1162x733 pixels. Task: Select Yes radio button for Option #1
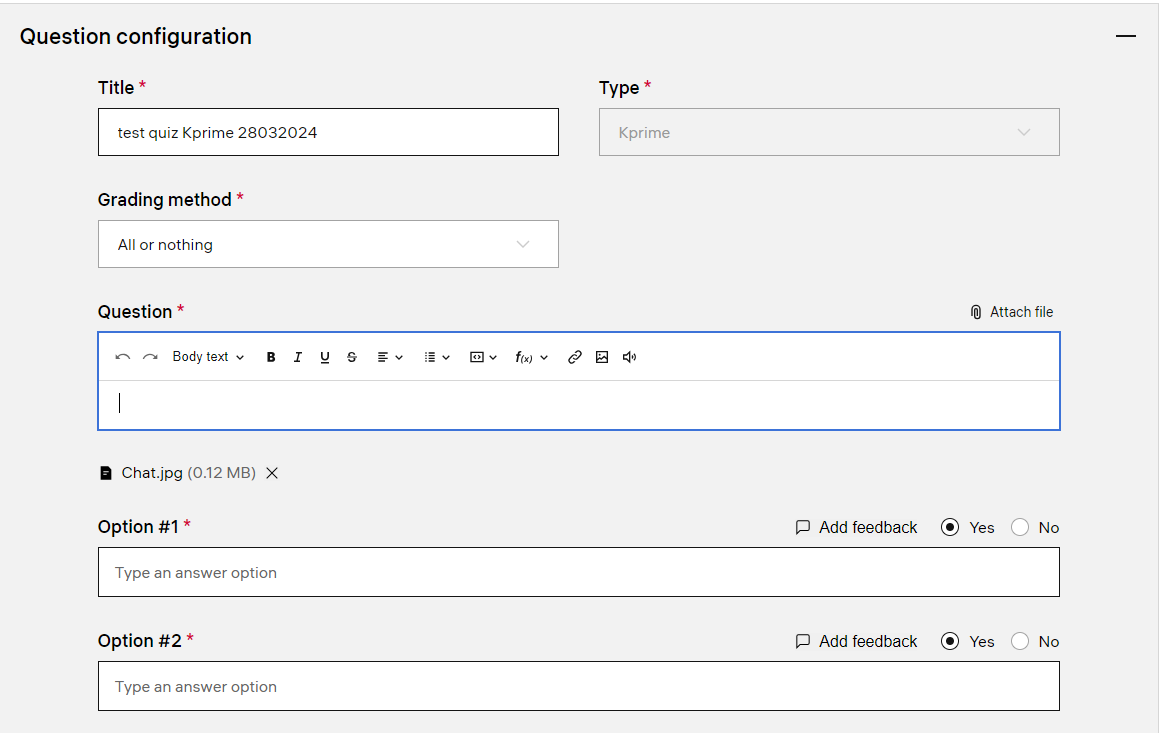950,527
